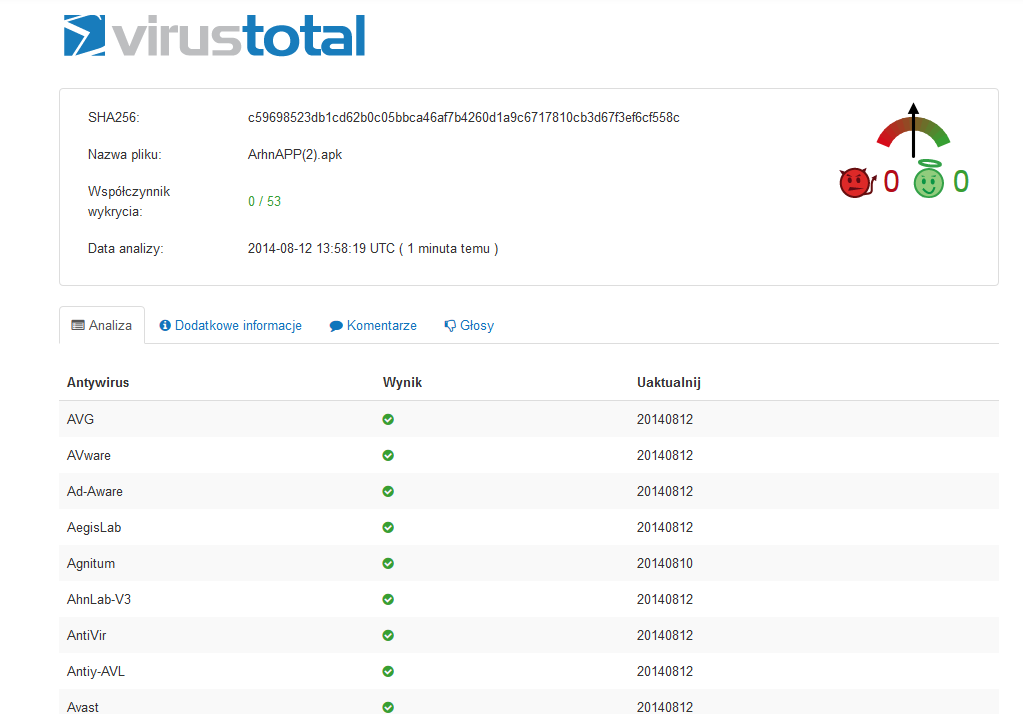Click the SHA256 label
The image size is (1023, 714).
(x=114, y=117)
